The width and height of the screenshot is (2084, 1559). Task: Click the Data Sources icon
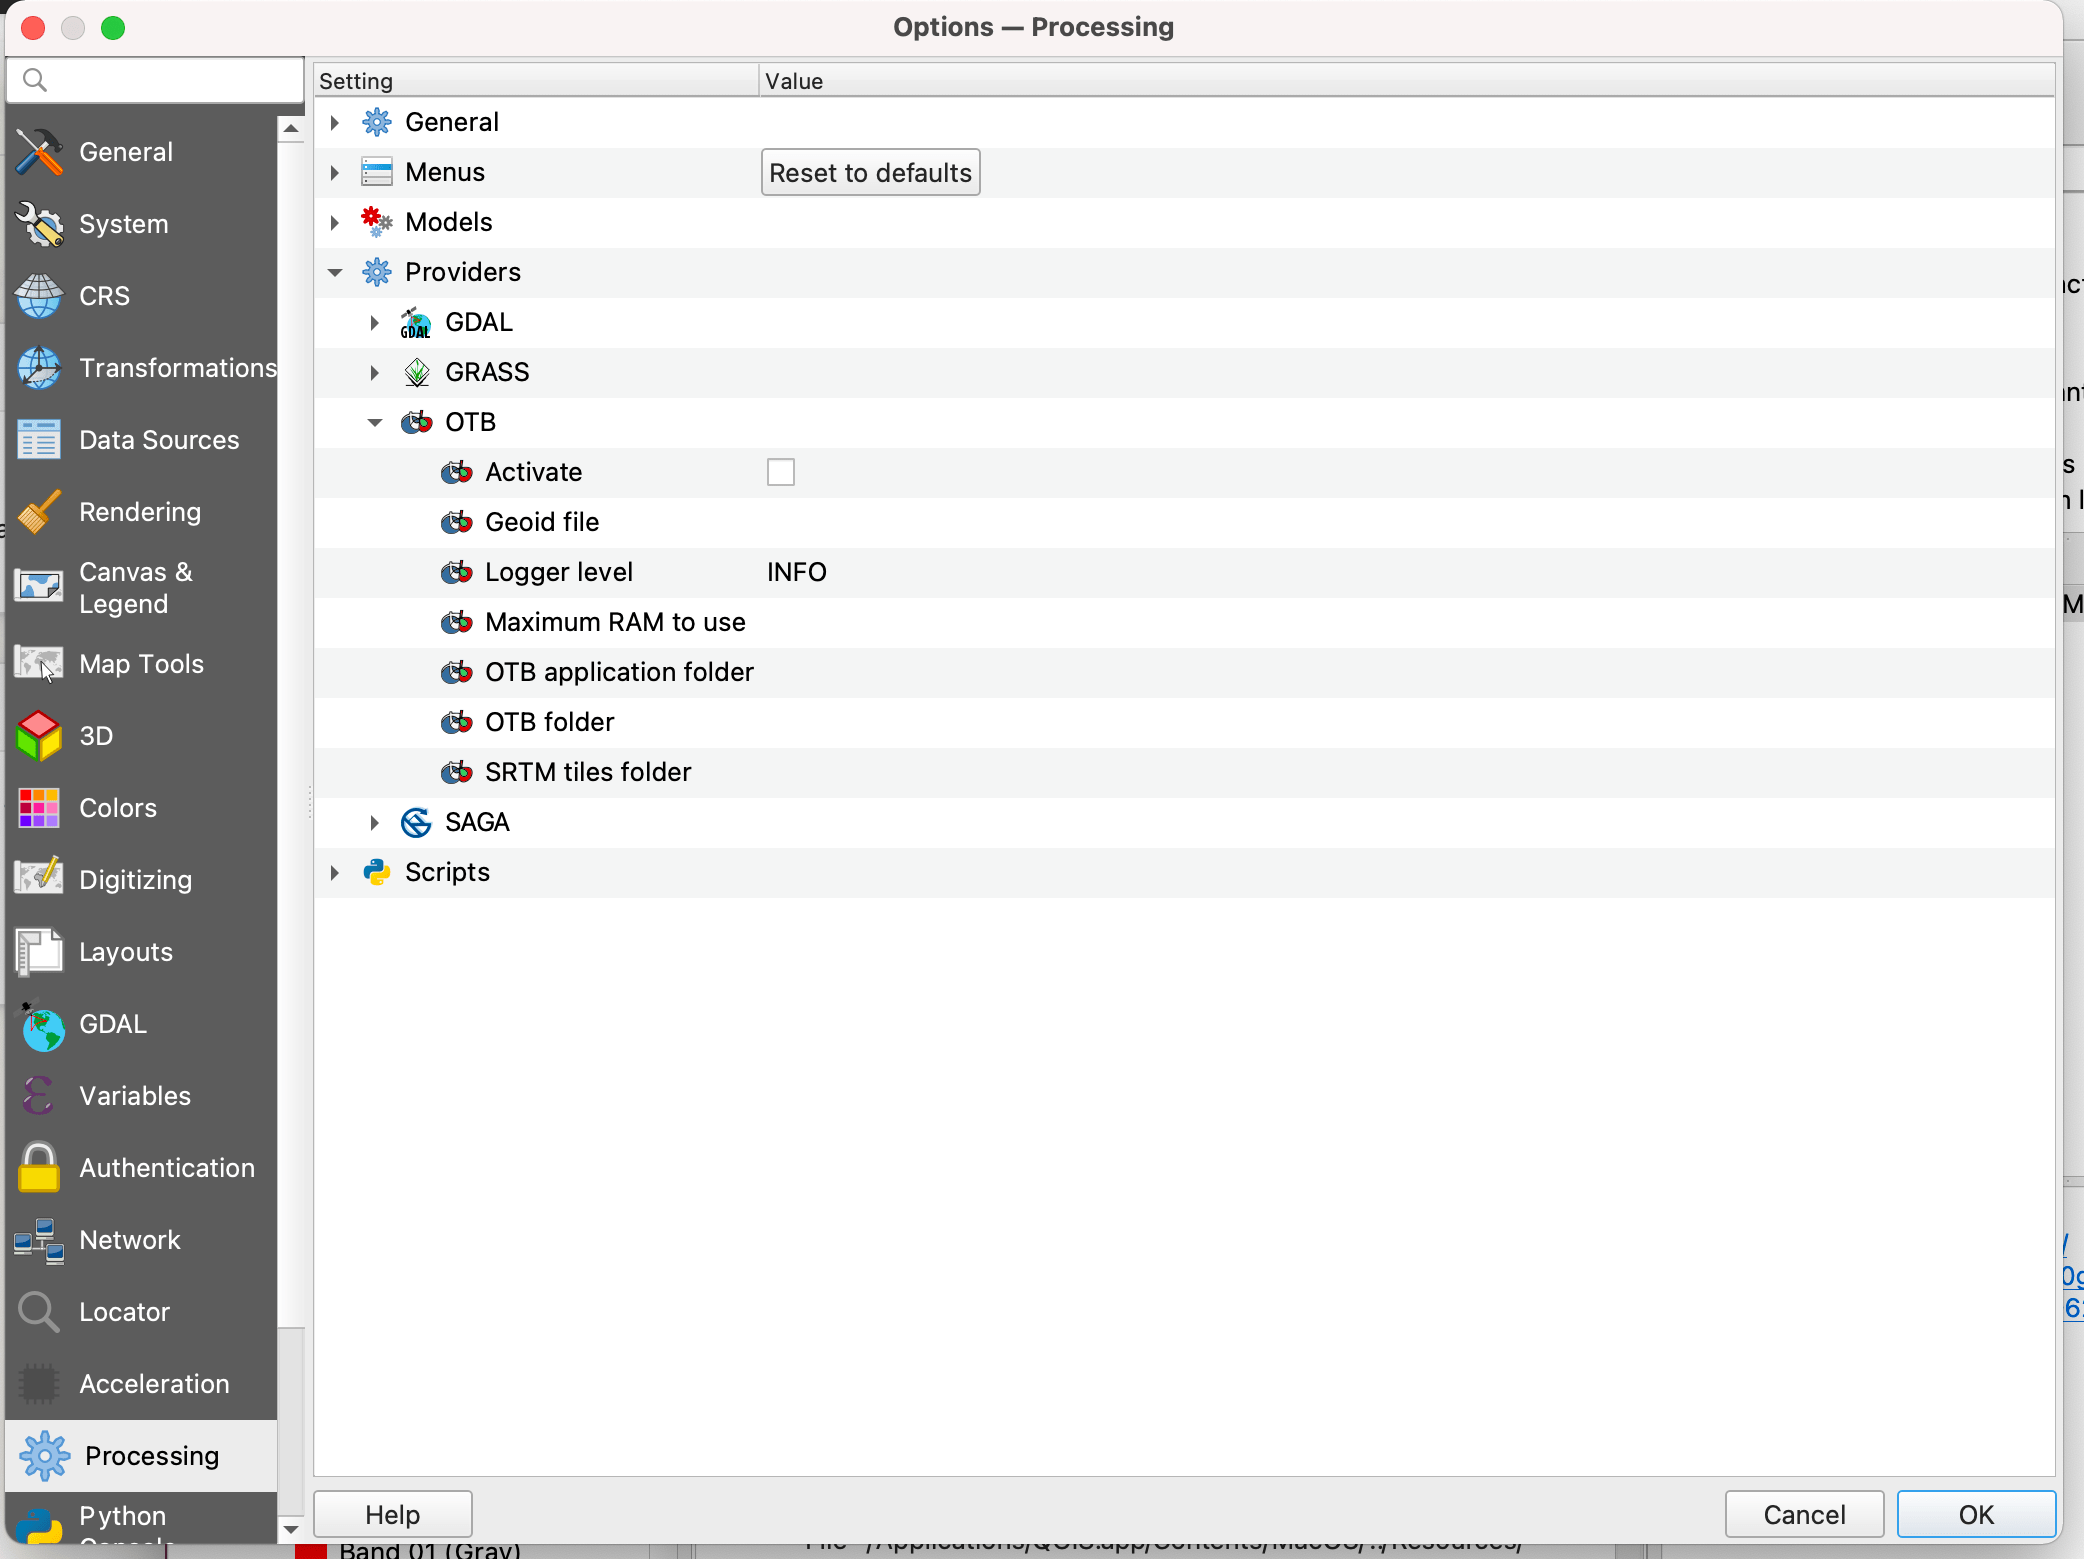(x=38, y=439)
